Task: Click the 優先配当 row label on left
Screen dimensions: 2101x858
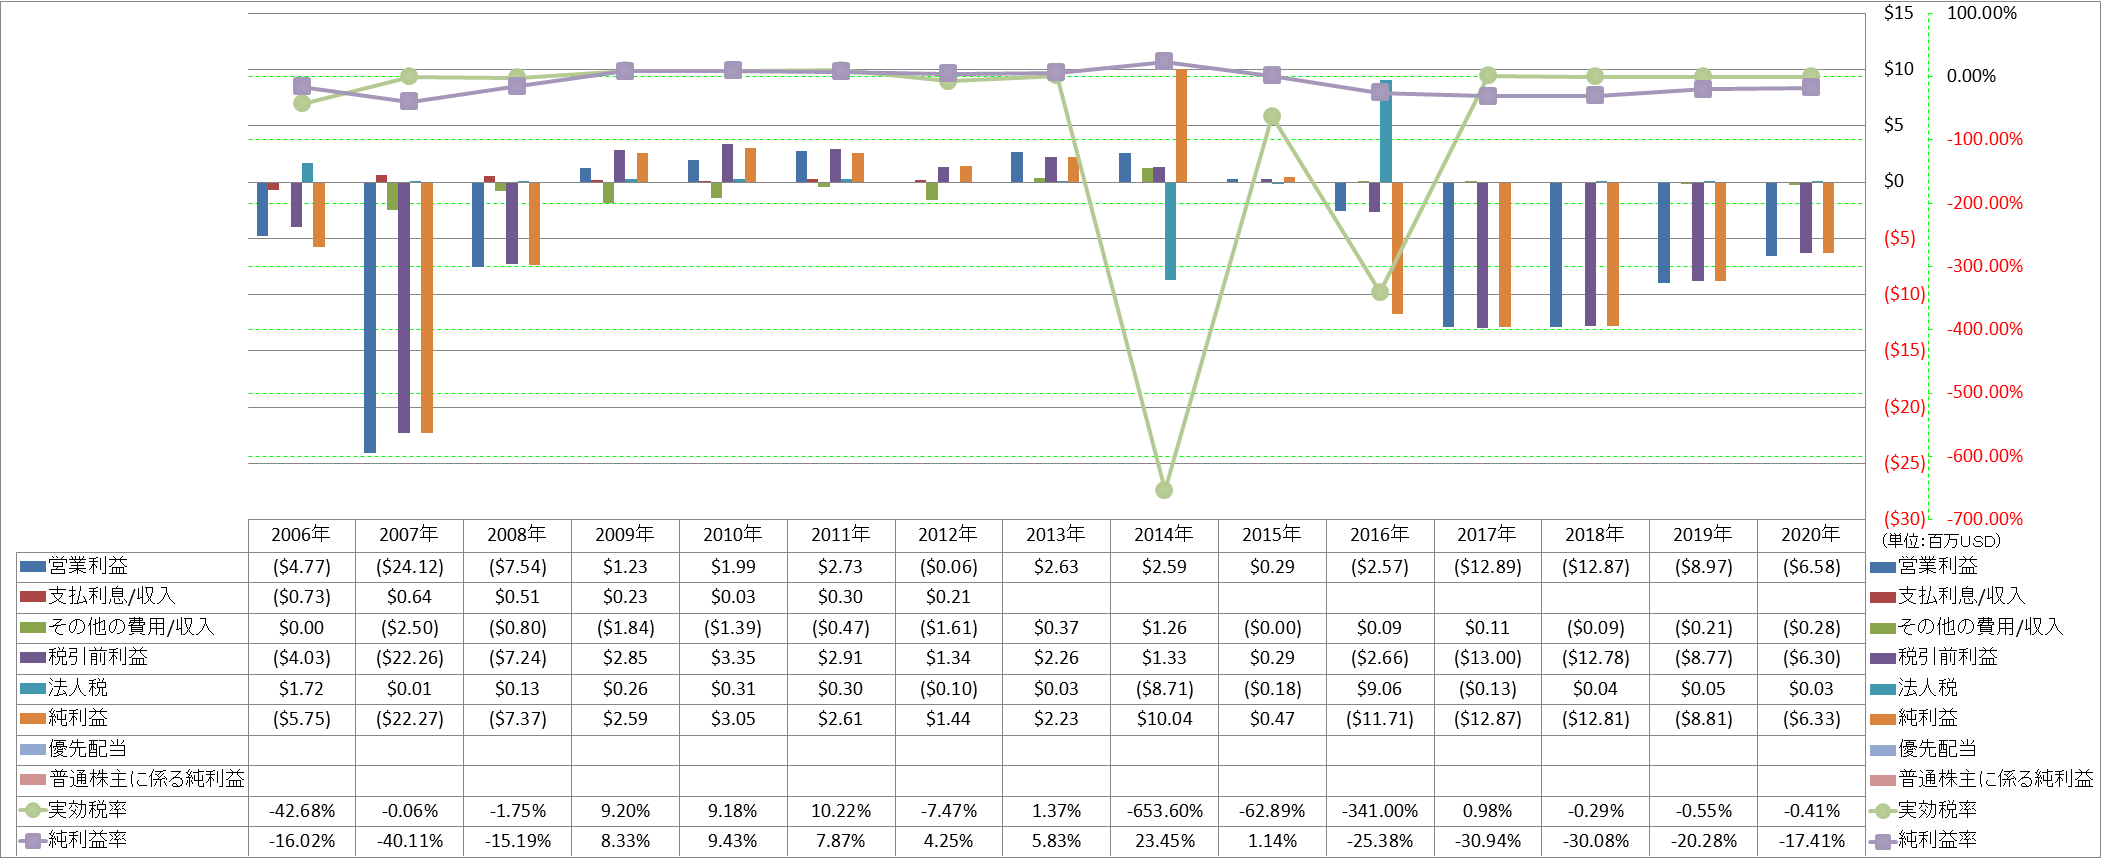Action: [x=88, y=748]
